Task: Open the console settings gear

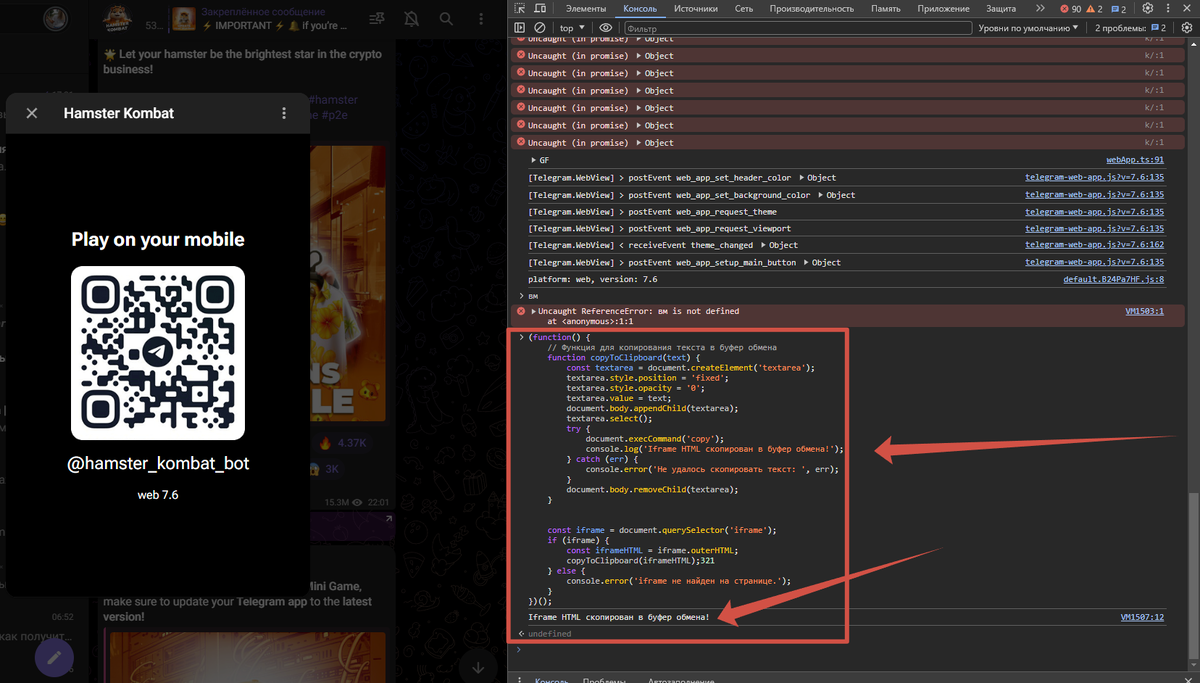Action: [x=1187, y=28]
